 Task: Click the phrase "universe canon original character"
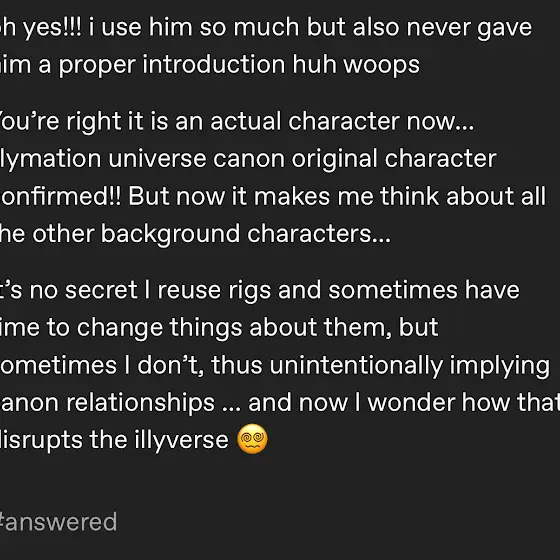pyautogui.click(x=302, y=159)
